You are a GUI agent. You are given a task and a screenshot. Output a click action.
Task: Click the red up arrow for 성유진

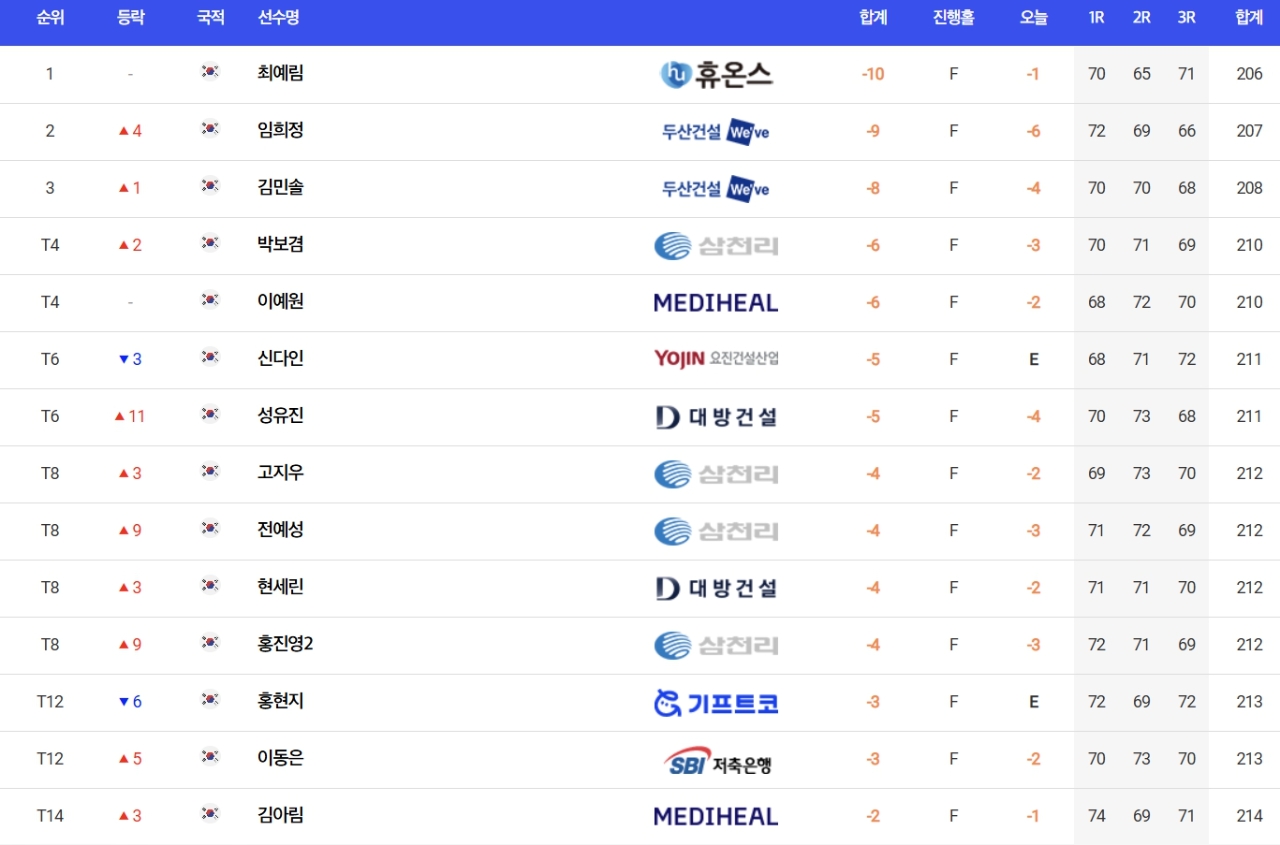click(120, 416)
